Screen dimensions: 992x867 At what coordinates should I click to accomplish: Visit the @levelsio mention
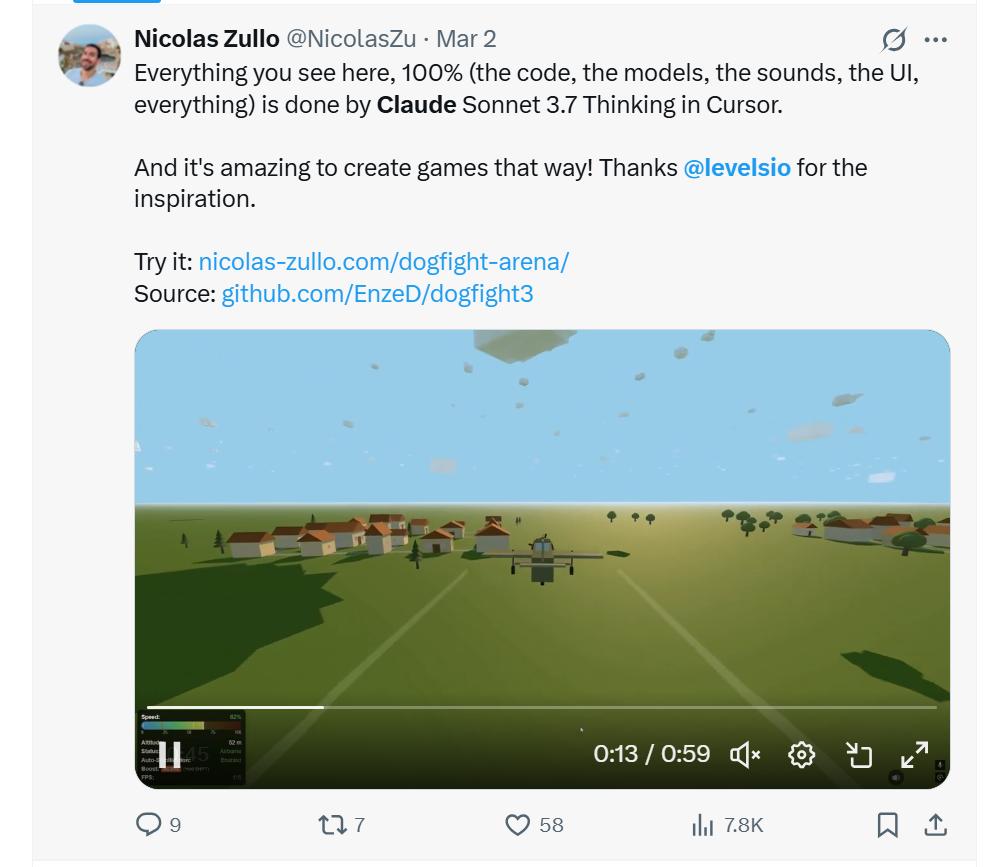[737, 168]
